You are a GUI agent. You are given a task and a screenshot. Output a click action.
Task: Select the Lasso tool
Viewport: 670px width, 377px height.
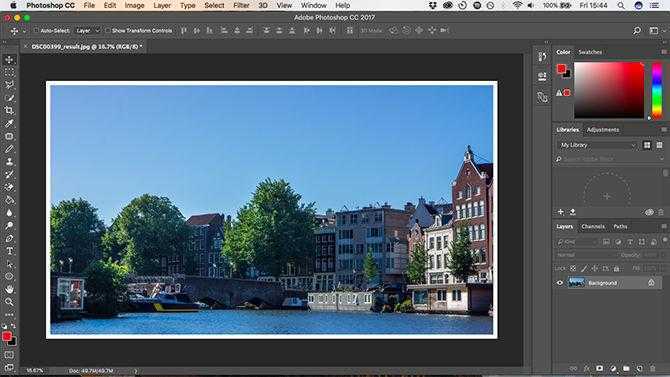pos(9,85)
